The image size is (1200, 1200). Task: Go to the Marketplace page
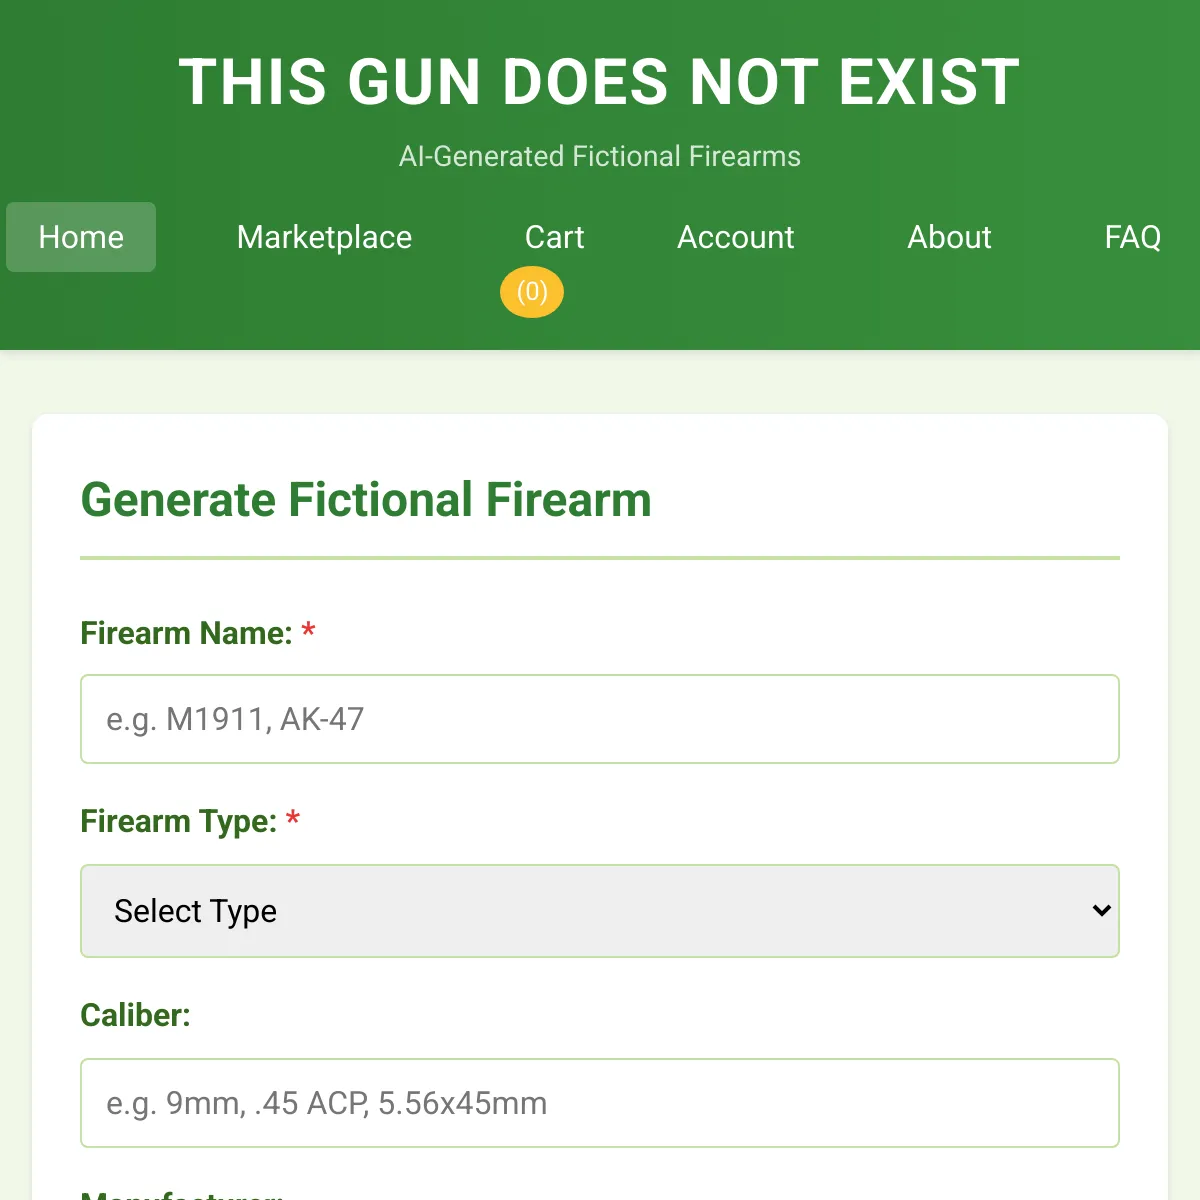[x=324, y=237]
